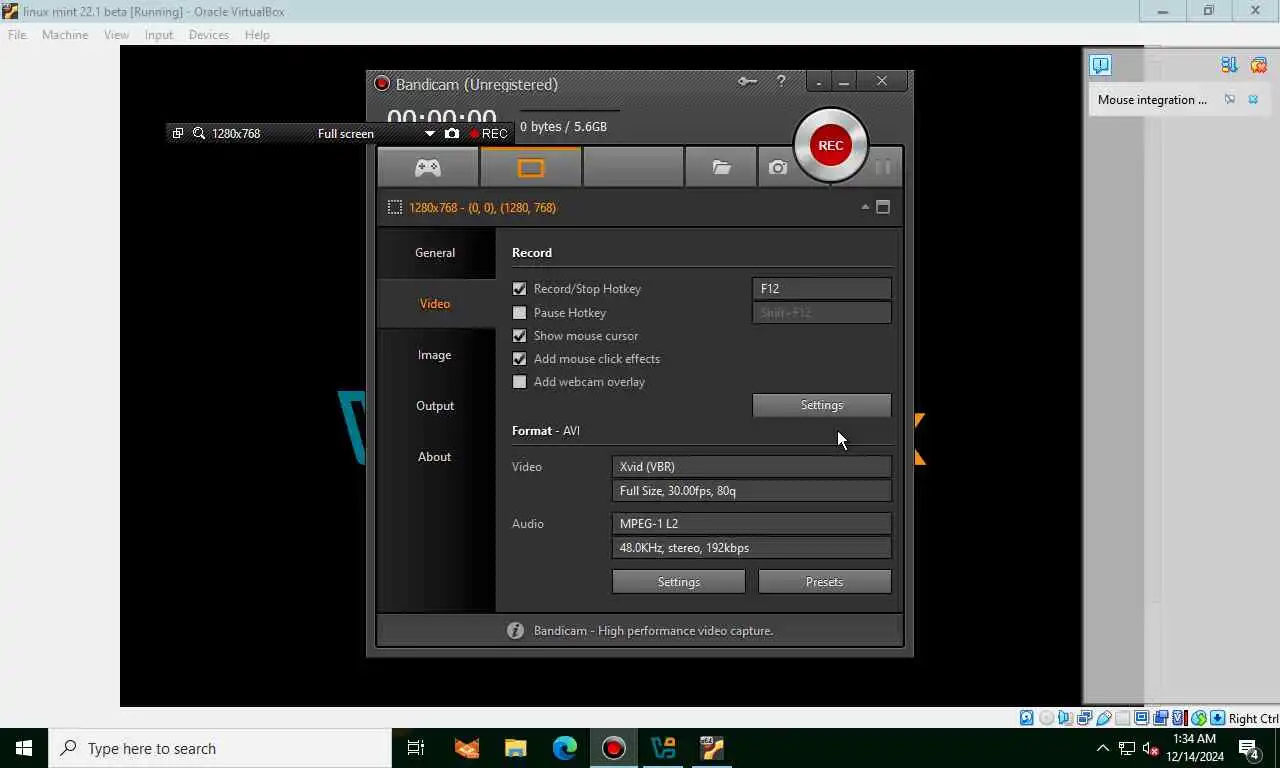Click the VirtualBox keyboard capture arrow icon

tap(1217, 718)
